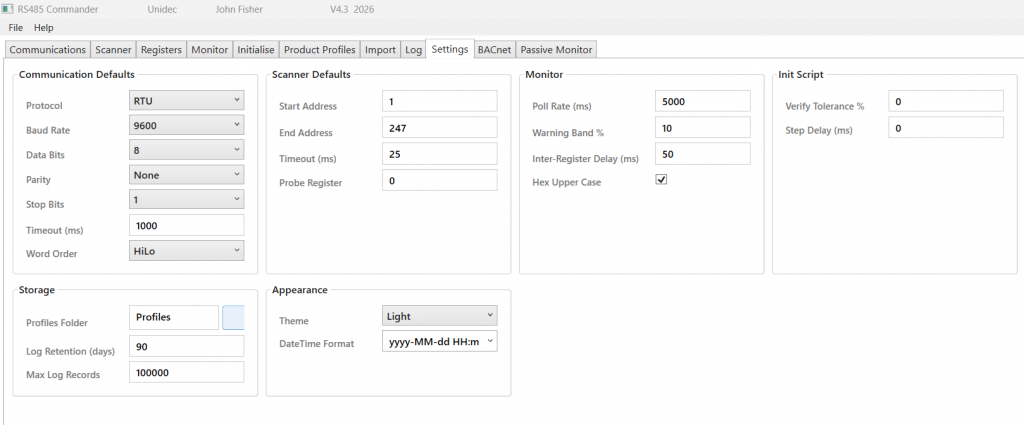Viewport: 1024px width, 425px height.
Task: Open the Stop Bits dropdown
Action: 187,200
